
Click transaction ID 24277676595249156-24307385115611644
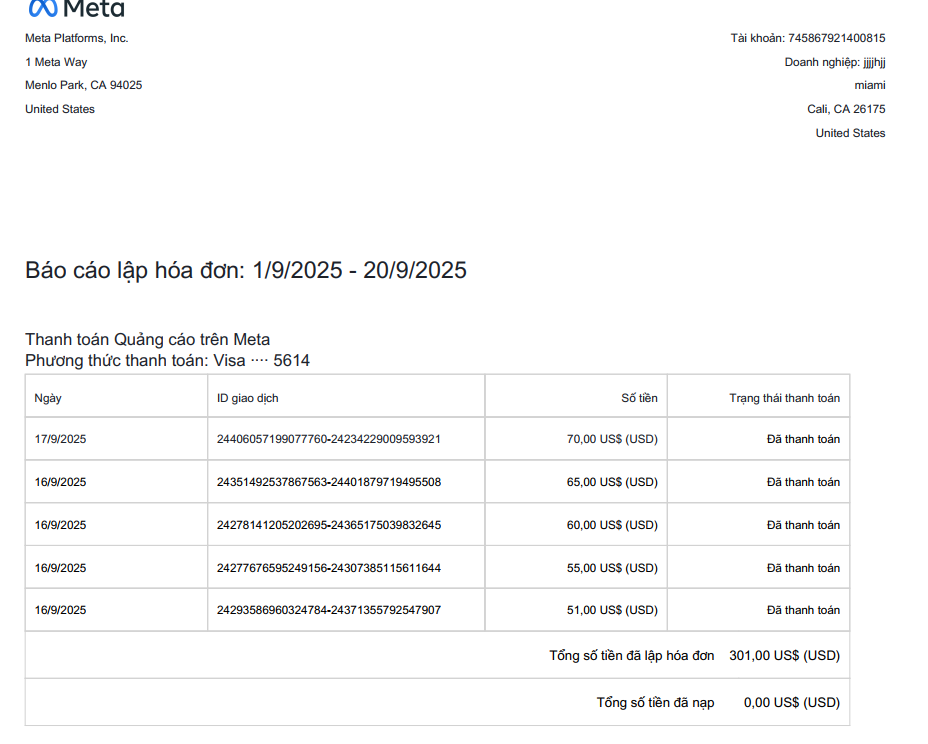point(329,568)
